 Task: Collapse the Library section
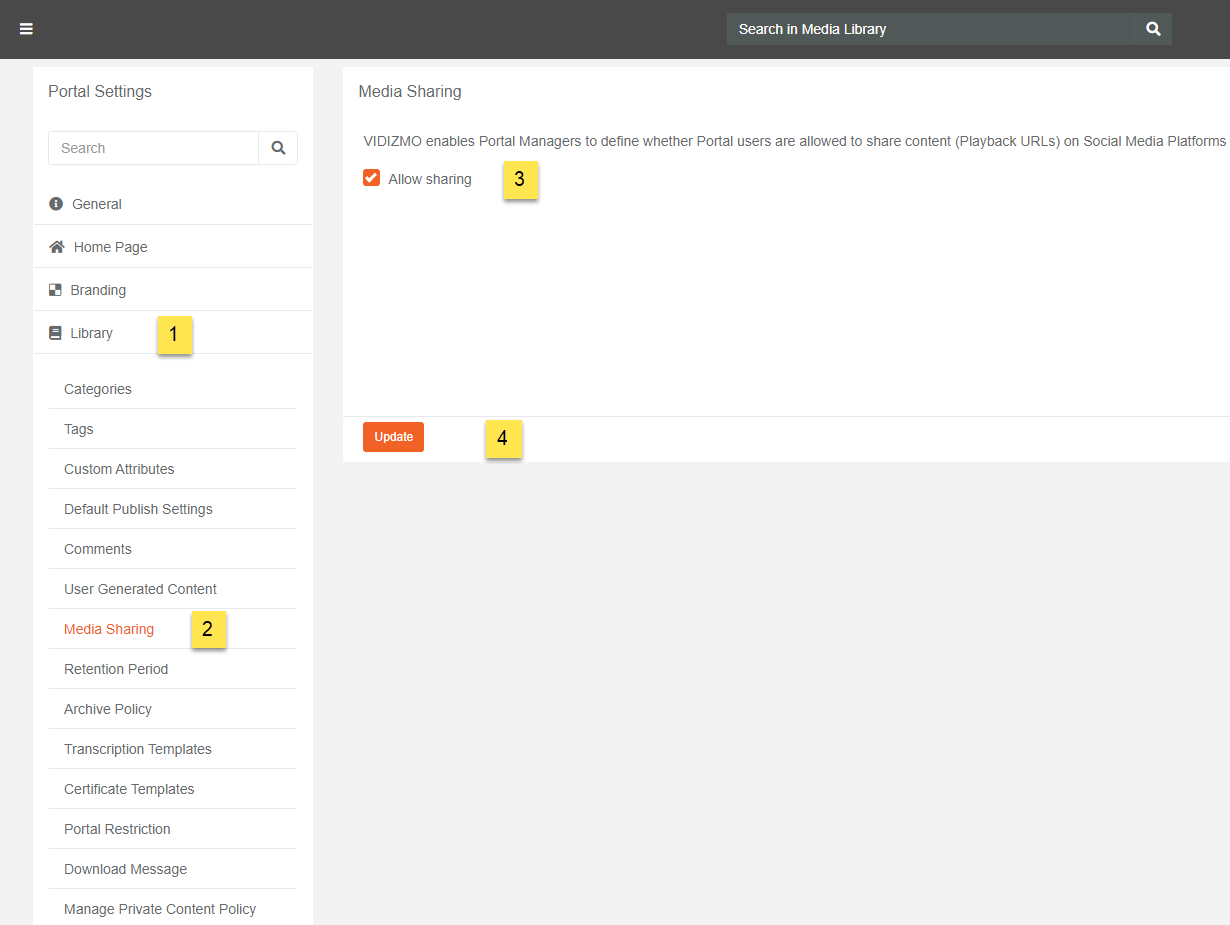92,333
